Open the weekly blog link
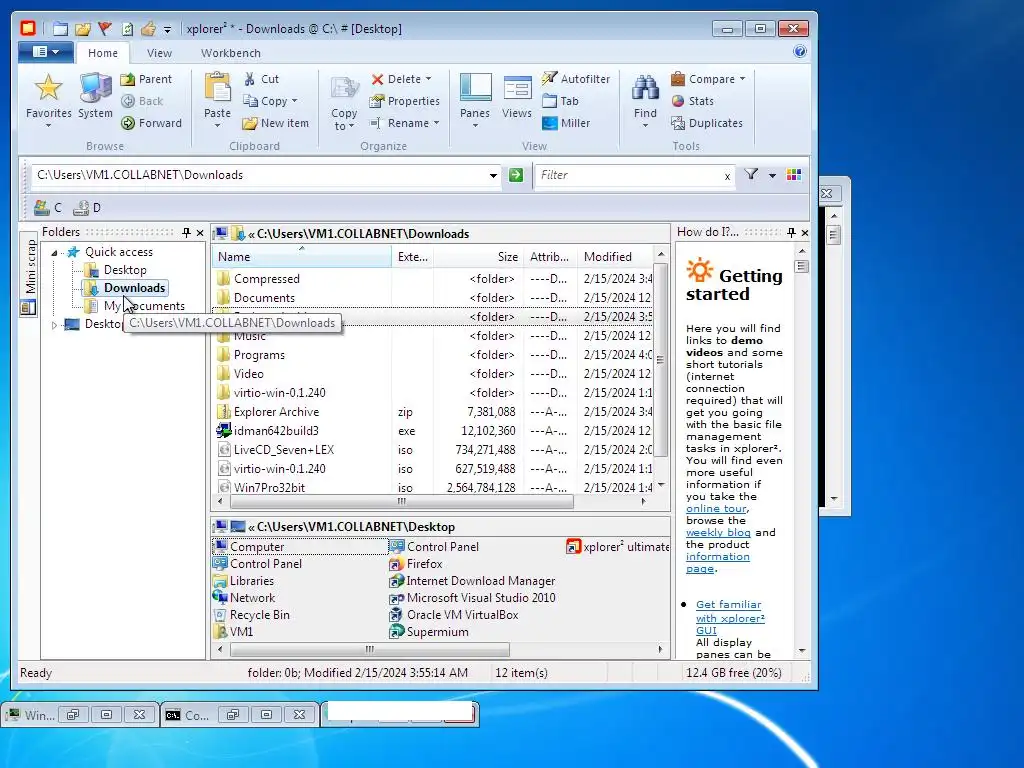Viewport: 1024px width, 768px height. (718, 532)
